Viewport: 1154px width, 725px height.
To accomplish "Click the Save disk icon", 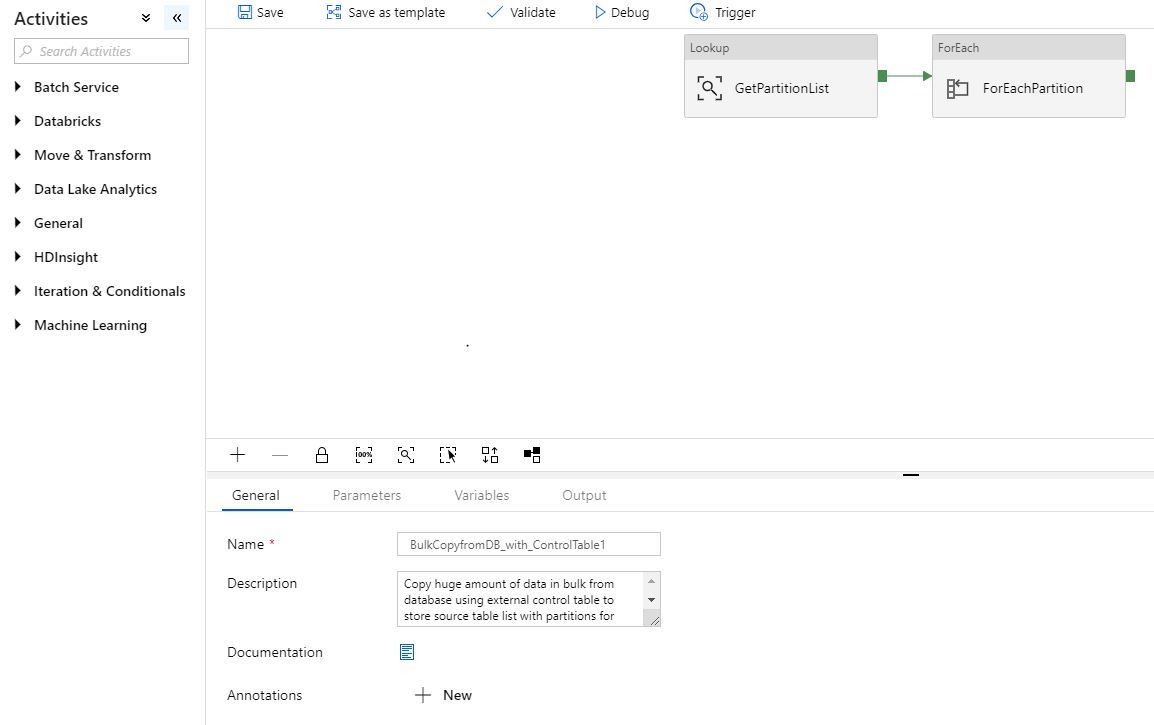I will (245, 12).
